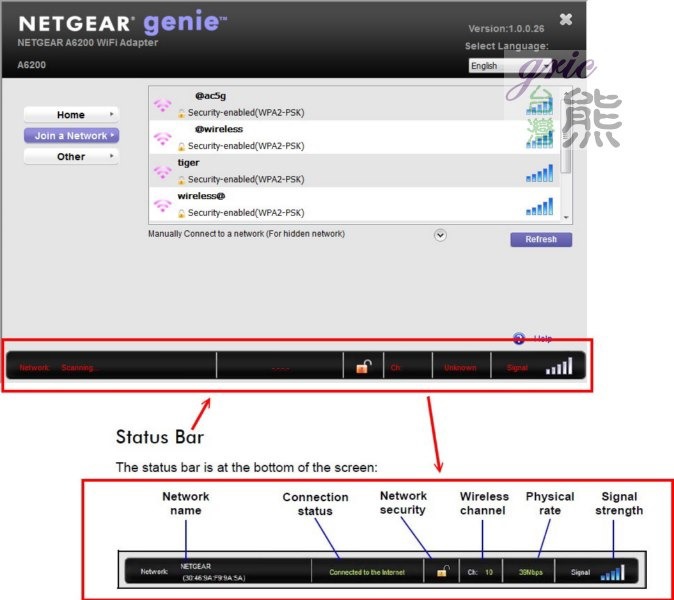Click the Version:1.0.0.26 text
Screen dimensions: 674x600
(506, 29)
